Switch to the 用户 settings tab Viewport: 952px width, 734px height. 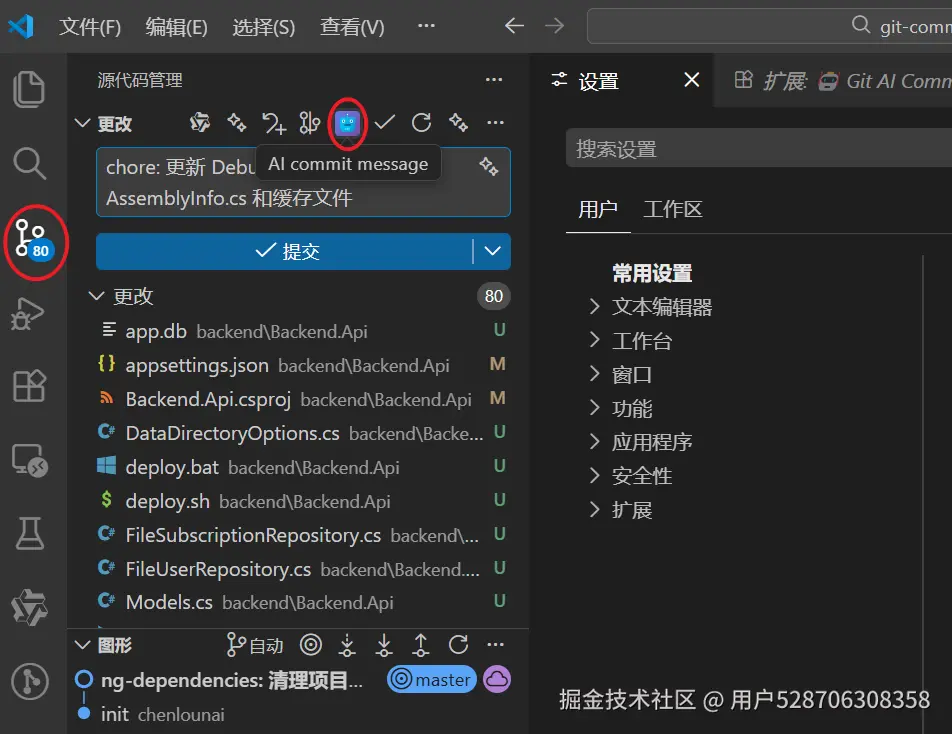598,209
